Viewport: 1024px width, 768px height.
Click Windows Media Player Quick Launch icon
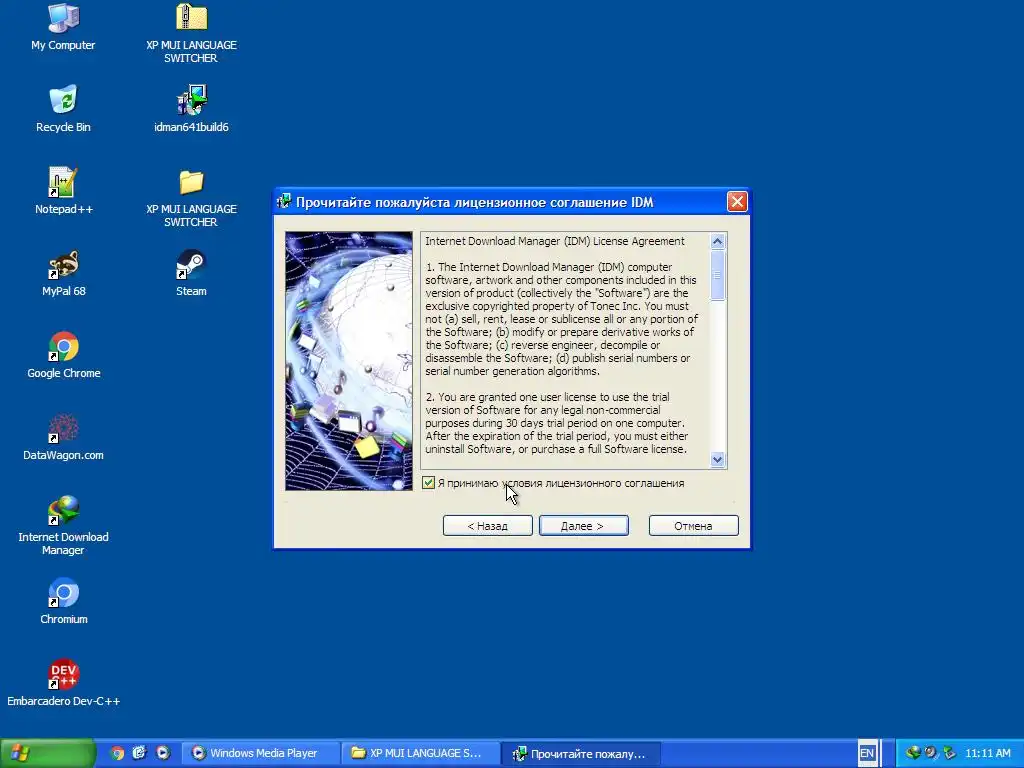click(163, 753)
